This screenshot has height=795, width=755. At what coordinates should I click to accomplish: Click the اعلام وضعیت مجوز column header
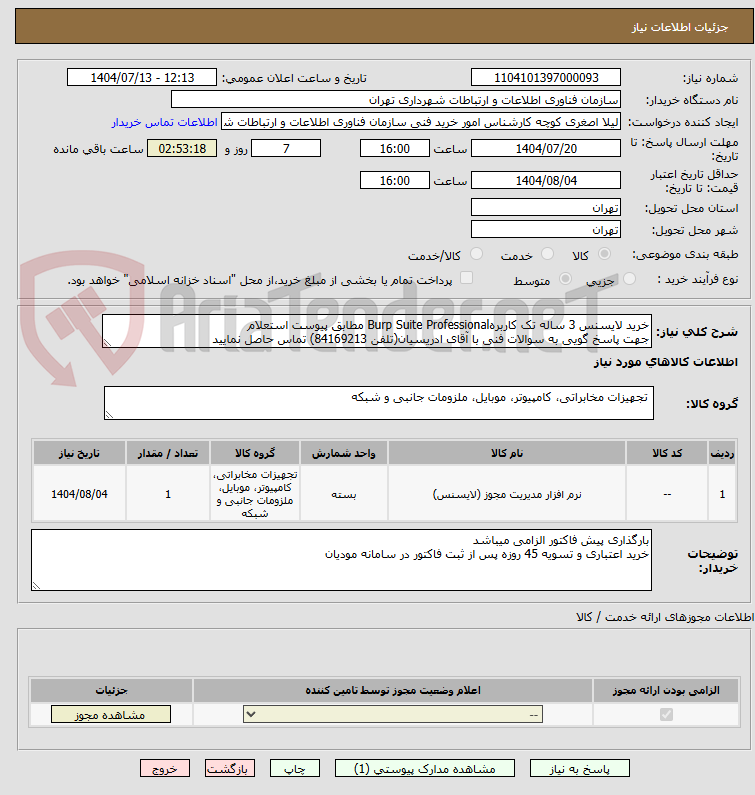pyautogui.click(x=393, y=691)
